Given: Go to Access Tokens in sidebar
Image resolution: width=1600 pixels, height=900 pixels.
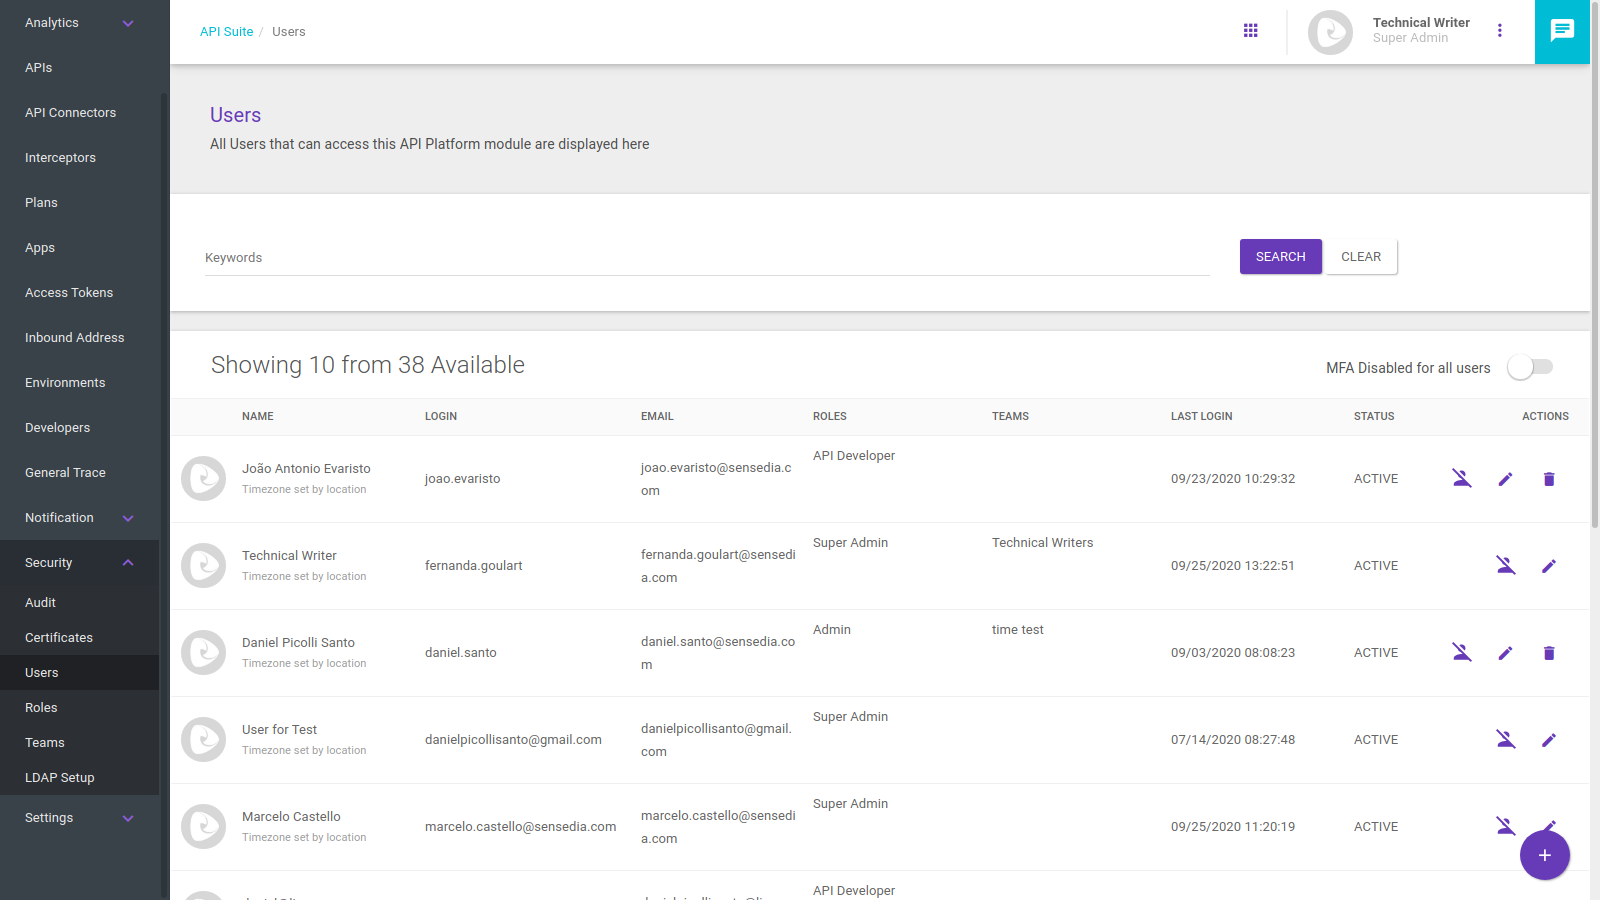Looking at the screenshot, I should click(x=69, y=293).
